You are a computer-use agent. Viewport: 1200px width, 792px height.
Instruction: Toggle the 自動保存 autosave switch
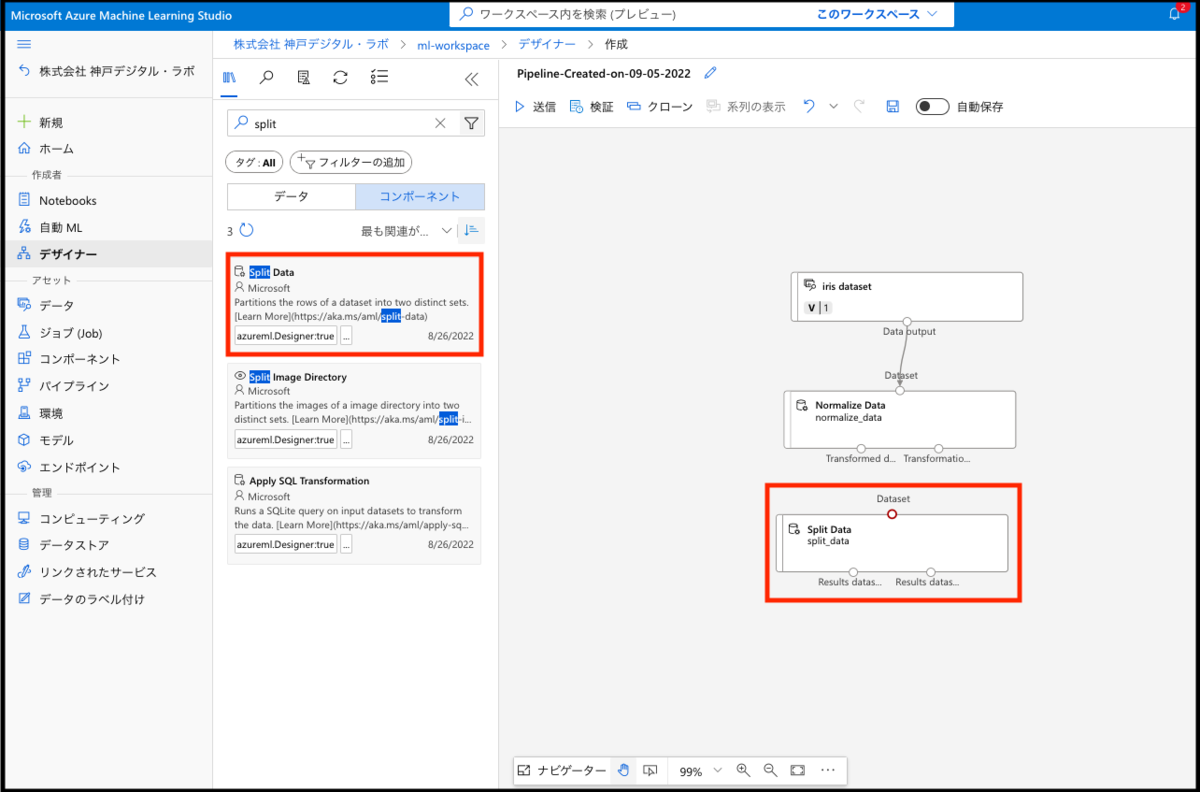pyautogui.click(x=932, y=106)
